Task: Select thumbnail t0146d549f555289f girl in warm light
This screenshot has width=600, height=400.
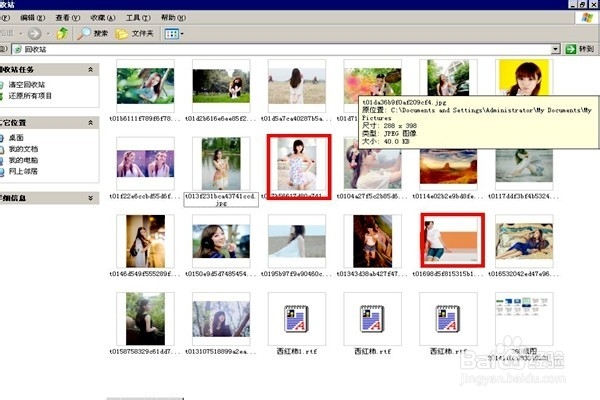Action: pos(145,241)
